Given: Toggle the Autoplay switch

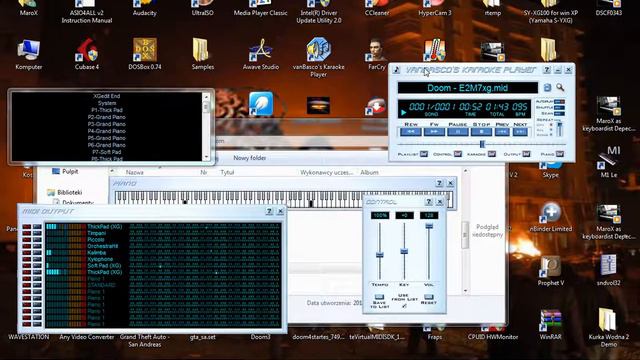Looking at the screenshot, I should click(559, 101).
